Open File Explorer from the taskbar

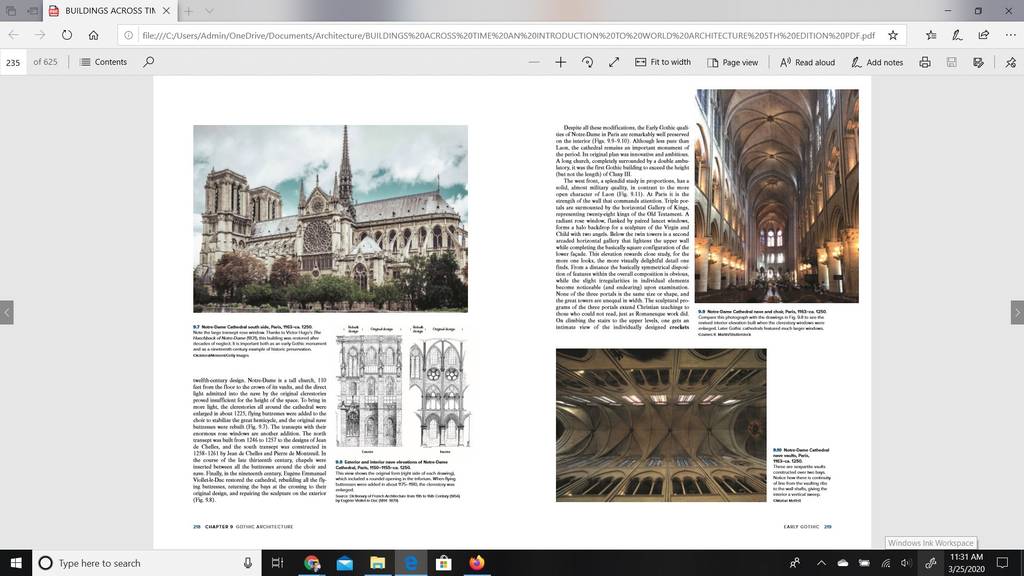tap(377, 563)
